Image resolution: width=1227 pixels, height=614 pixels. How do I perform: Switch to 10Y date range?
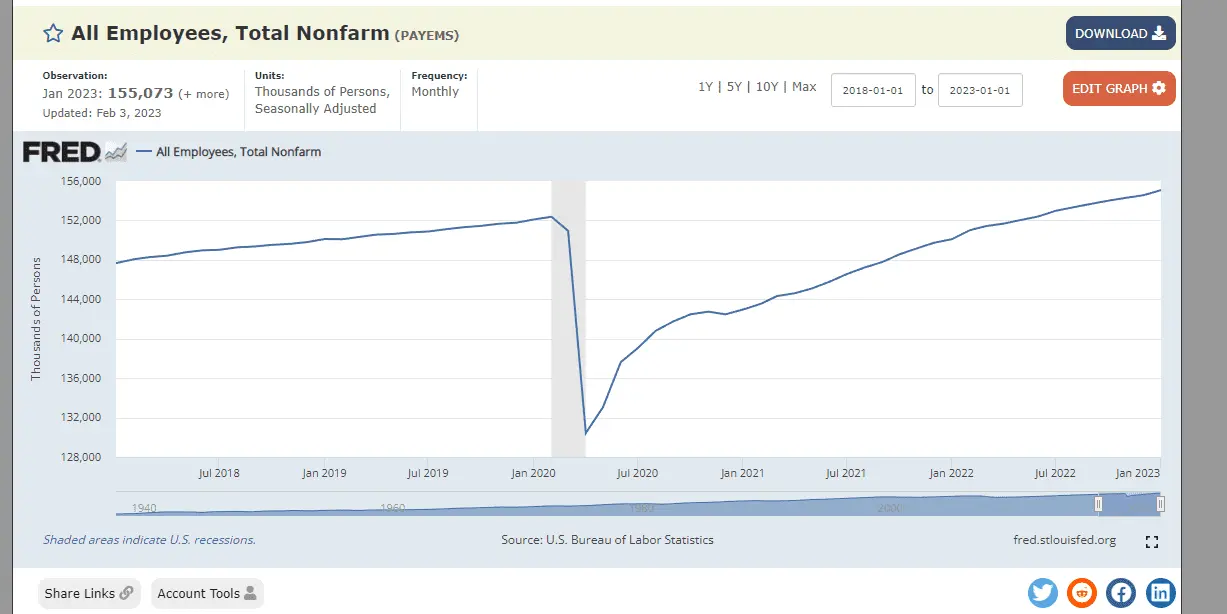[x=766, y=87]
